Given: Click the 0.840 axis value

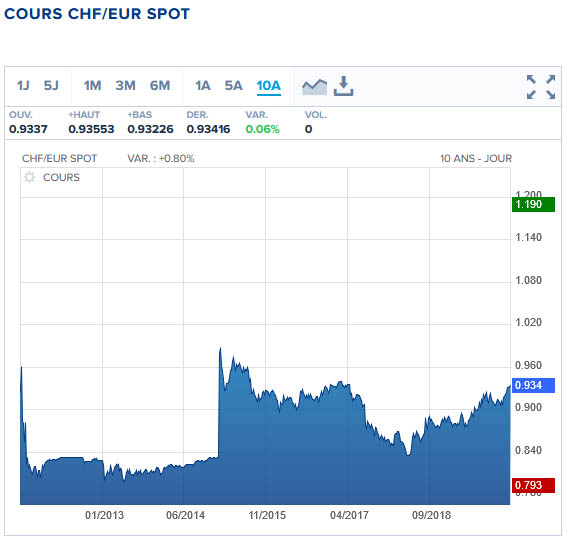Looking at the screenshot, I should tap(529, 450).
